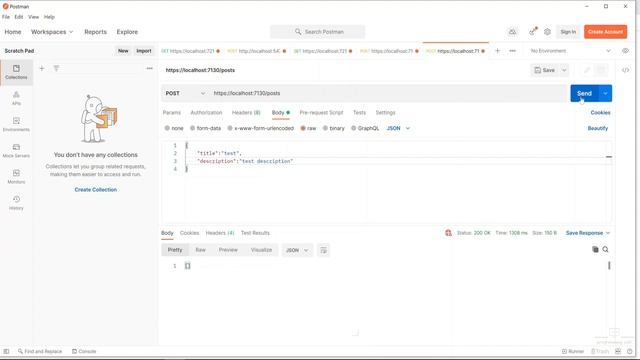Click the filter icon in the collections panel
The height and width of the screenshot is (360, 640).
56,68
